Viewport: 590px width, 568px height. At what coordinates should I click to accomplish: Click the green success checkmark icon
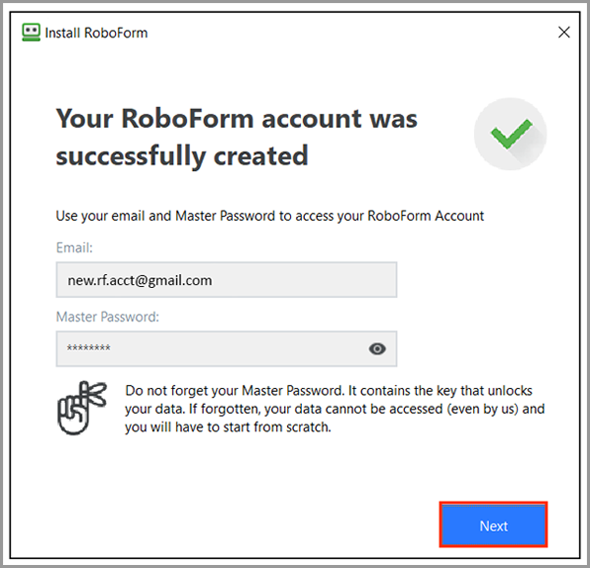click(x=510, y=134)
